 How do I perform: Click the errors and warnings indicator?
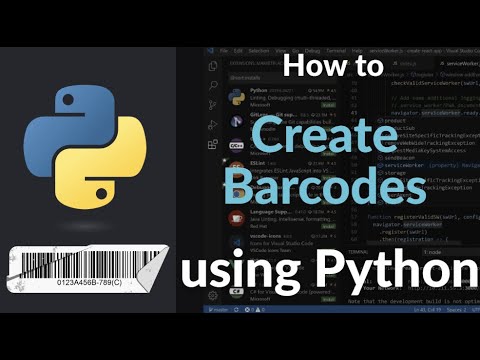click(x=255, y=310)
